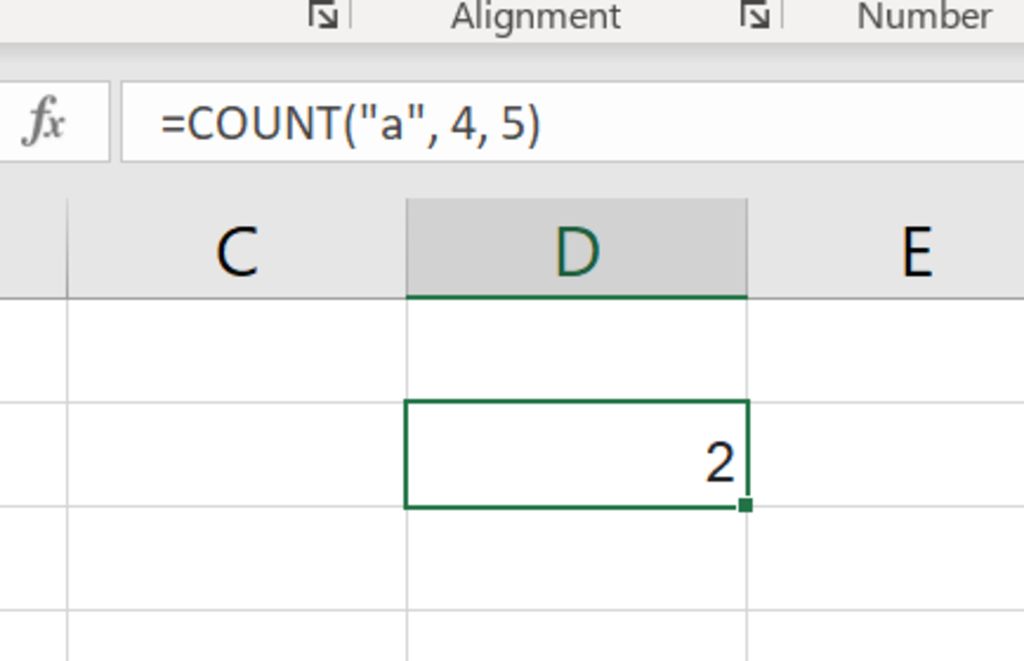Select column C header
The image size is (1024, 661).
pyautogui.click(x=236, y=249)
